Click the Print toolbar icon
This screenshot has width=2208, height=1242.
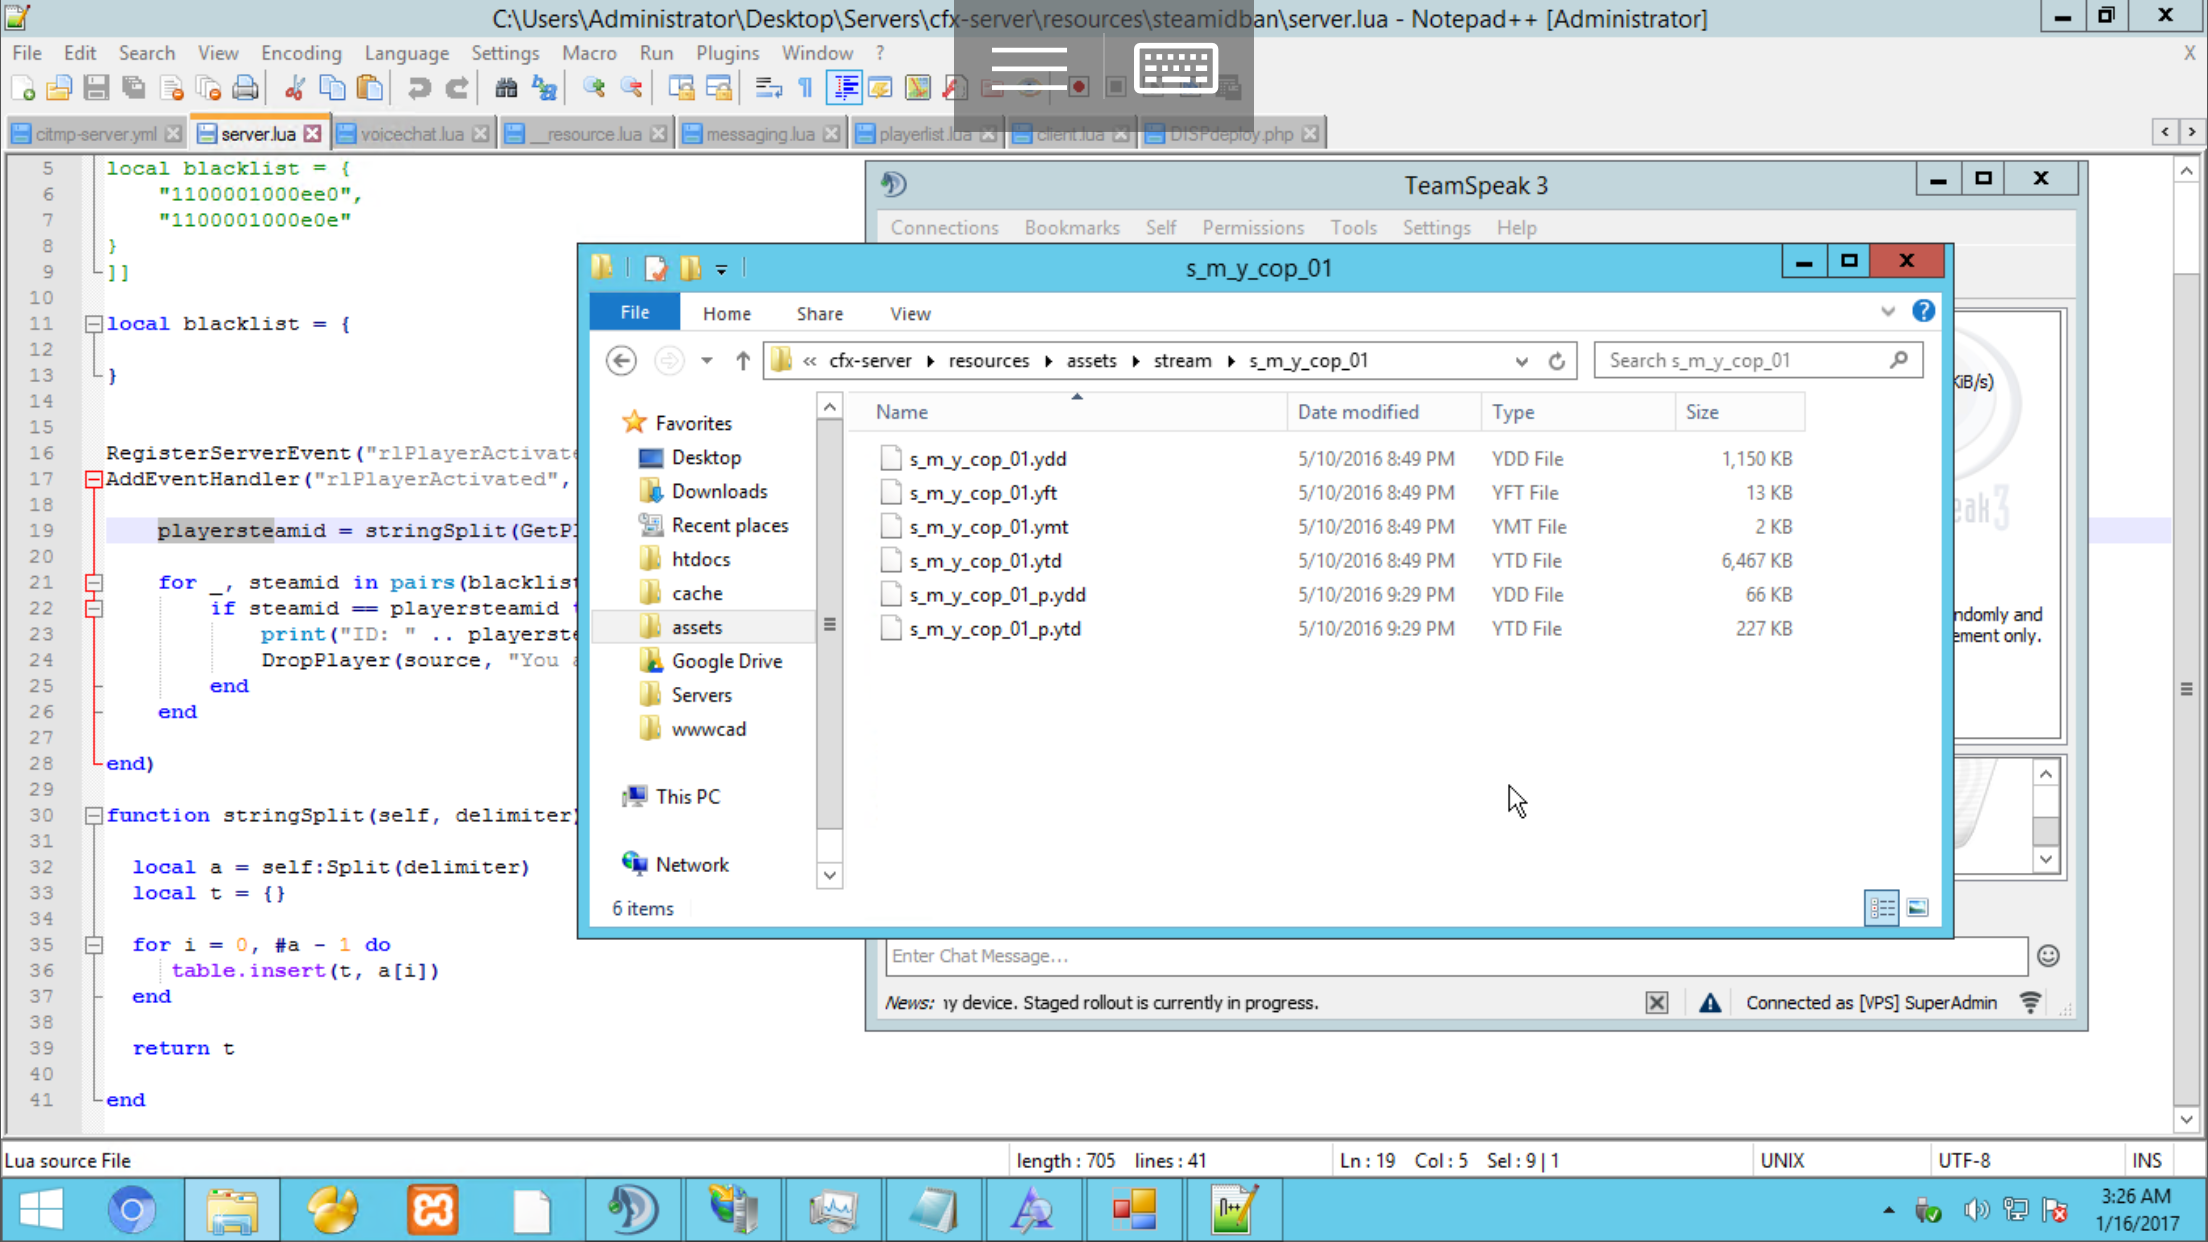coord(245,88)
